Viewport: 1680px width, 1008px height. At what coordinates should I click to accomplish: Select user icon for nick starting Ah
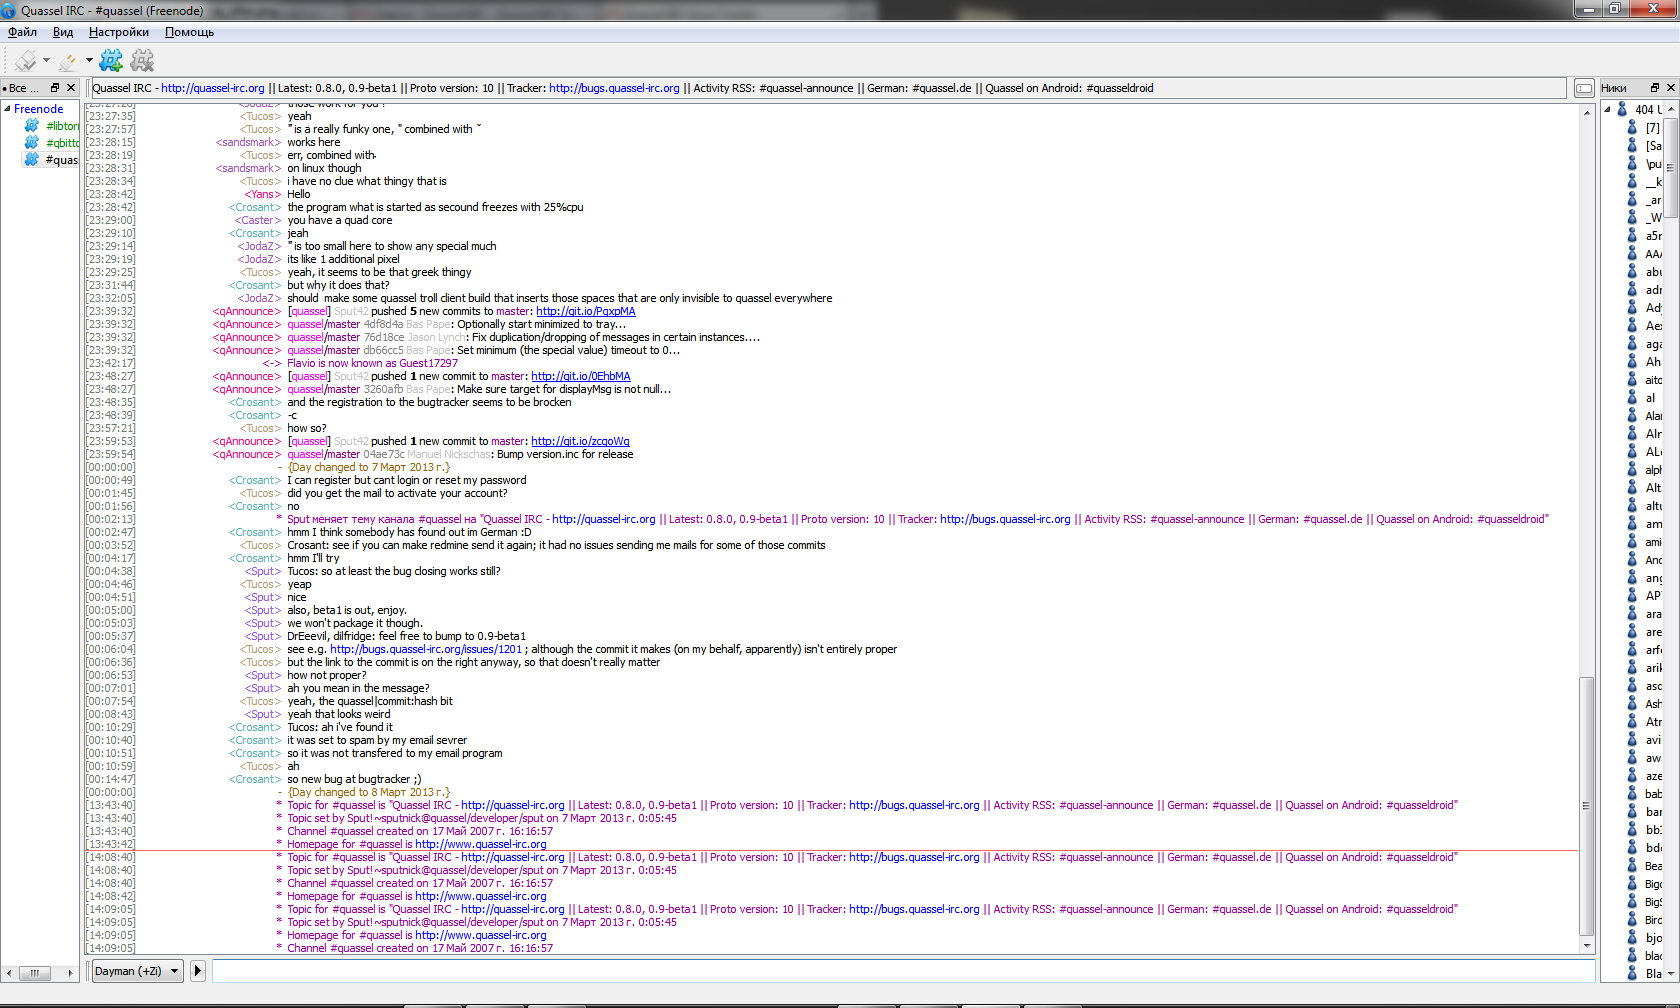coord(1632,361)
